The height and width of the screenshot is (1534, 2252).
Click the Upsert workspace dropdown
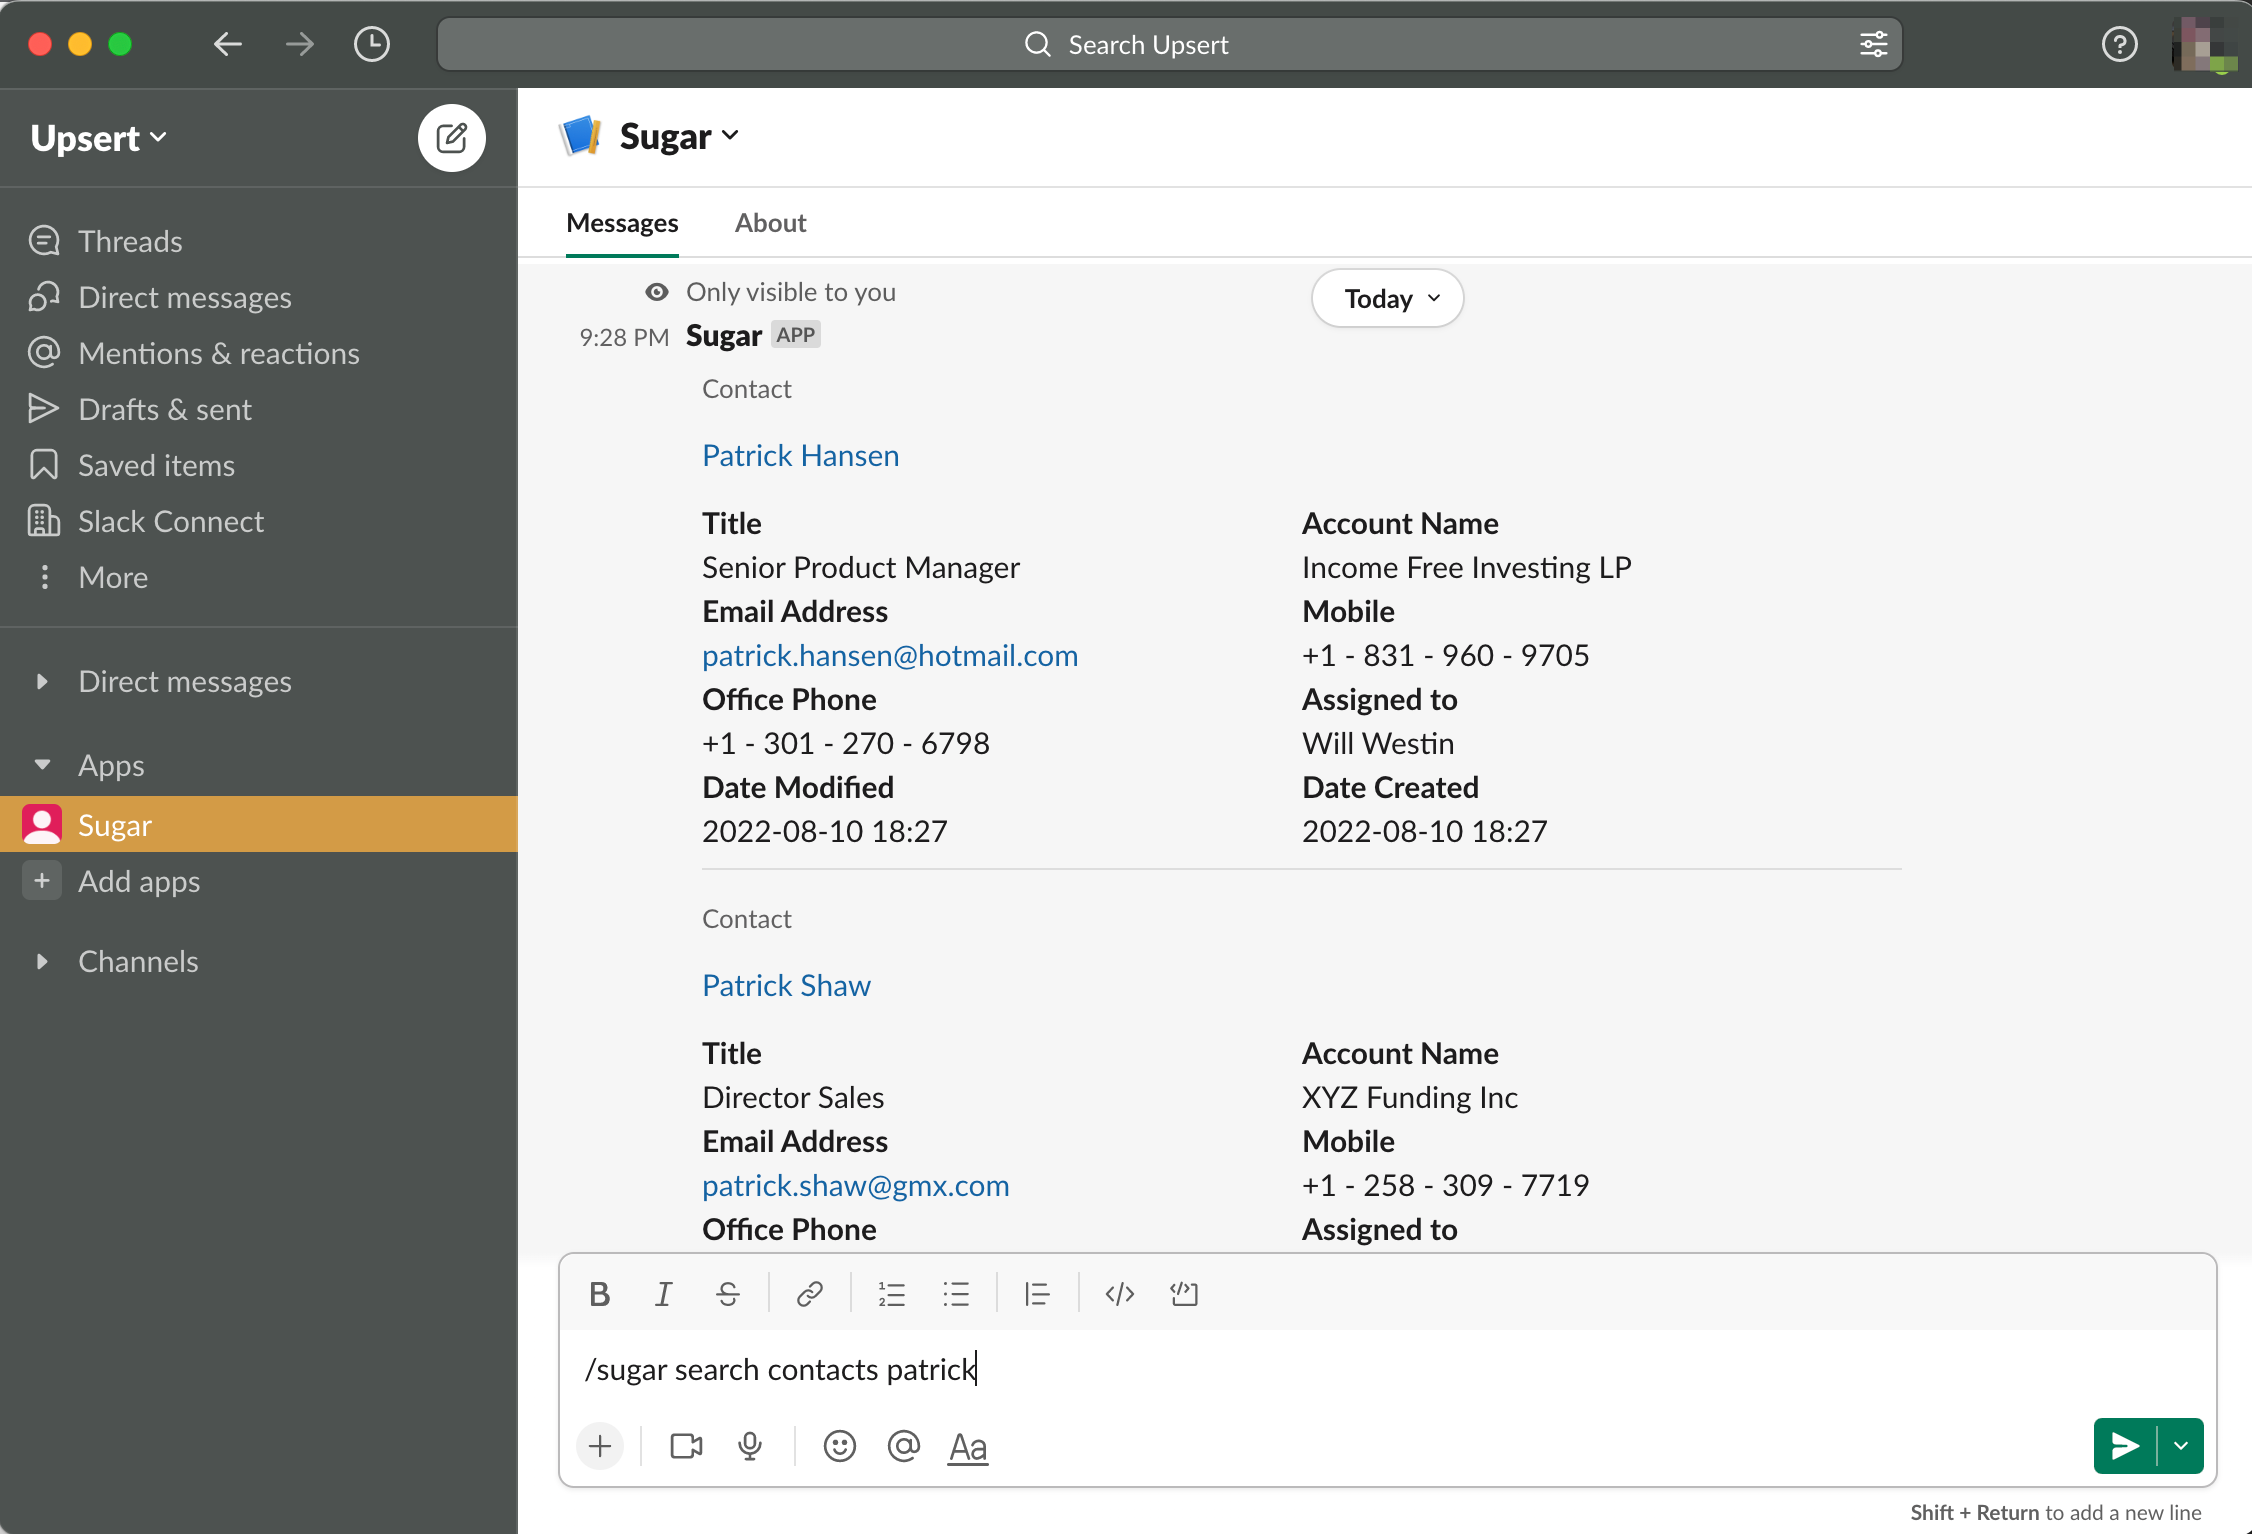point(98,137)
